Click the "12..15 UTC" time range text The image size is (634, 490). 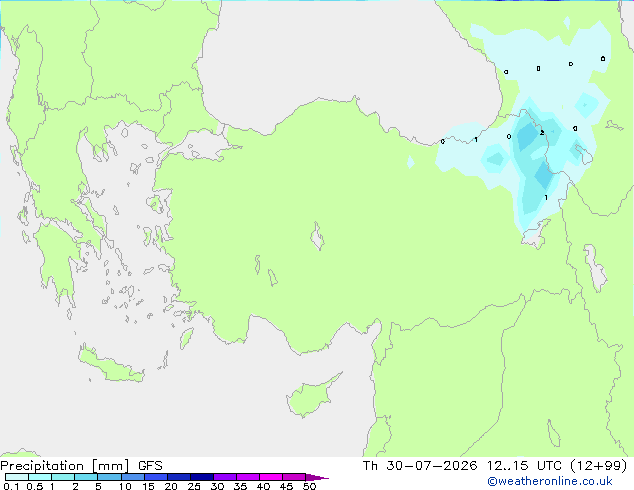click(x=524, y=466)
